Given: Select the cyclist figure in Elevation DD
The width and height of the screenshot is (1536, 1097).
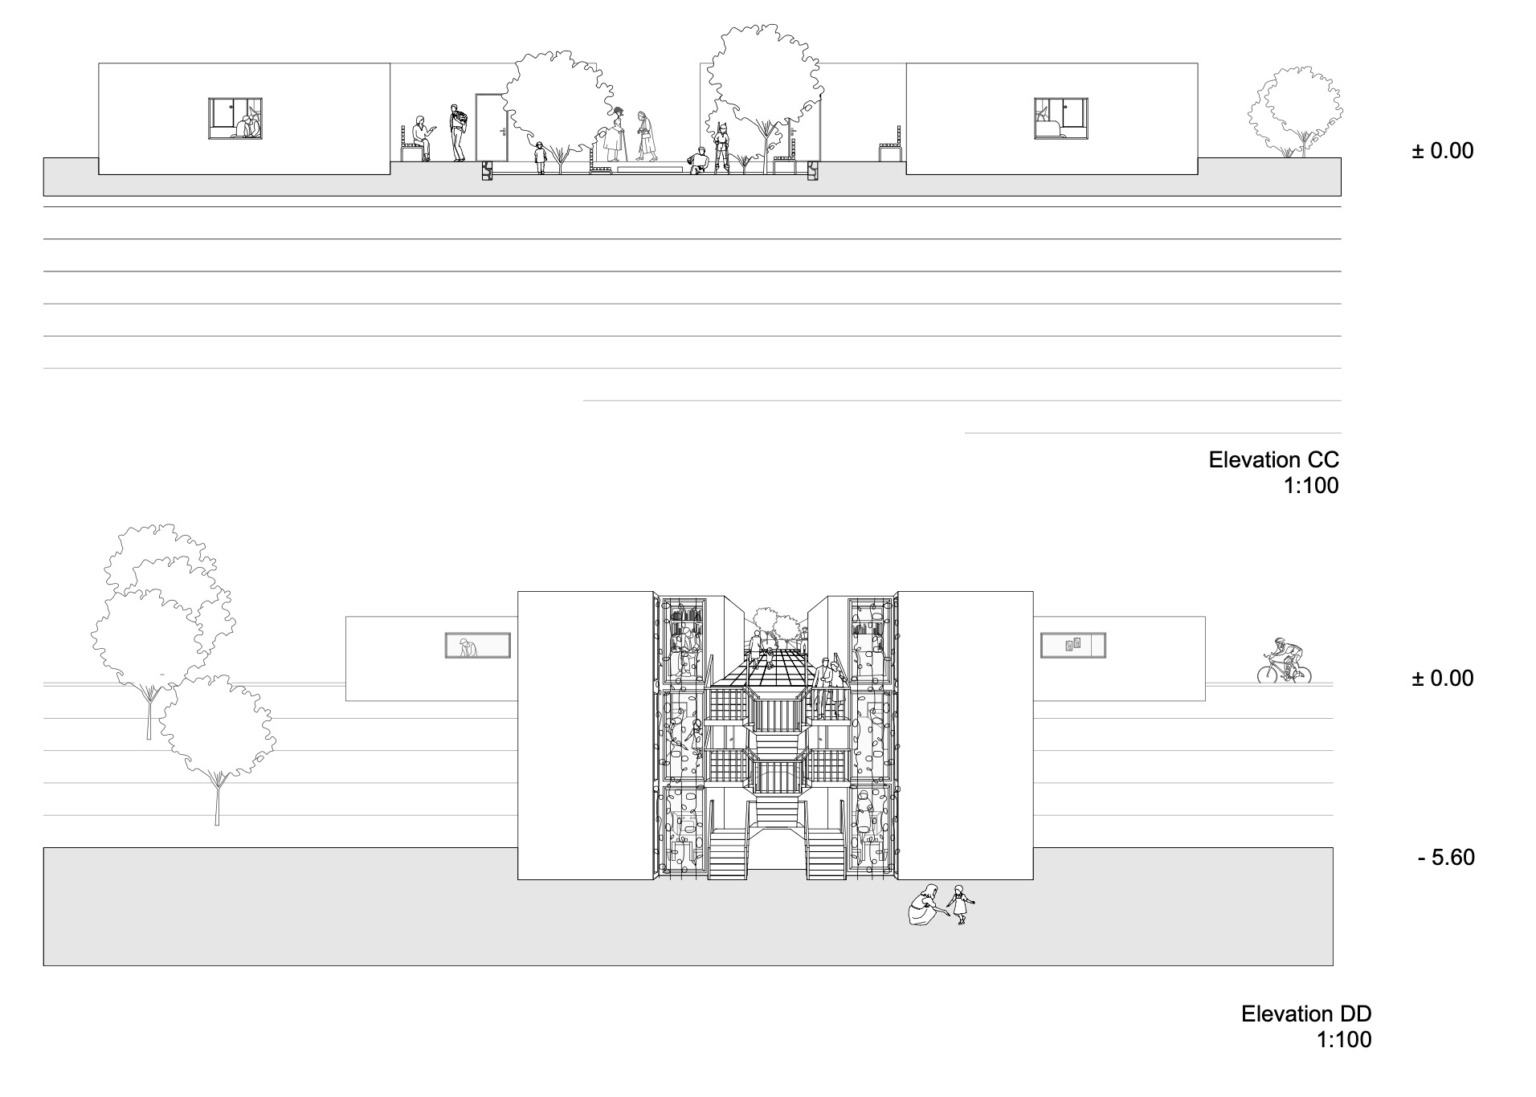Looking at the screenshot, I should 1284,662.
